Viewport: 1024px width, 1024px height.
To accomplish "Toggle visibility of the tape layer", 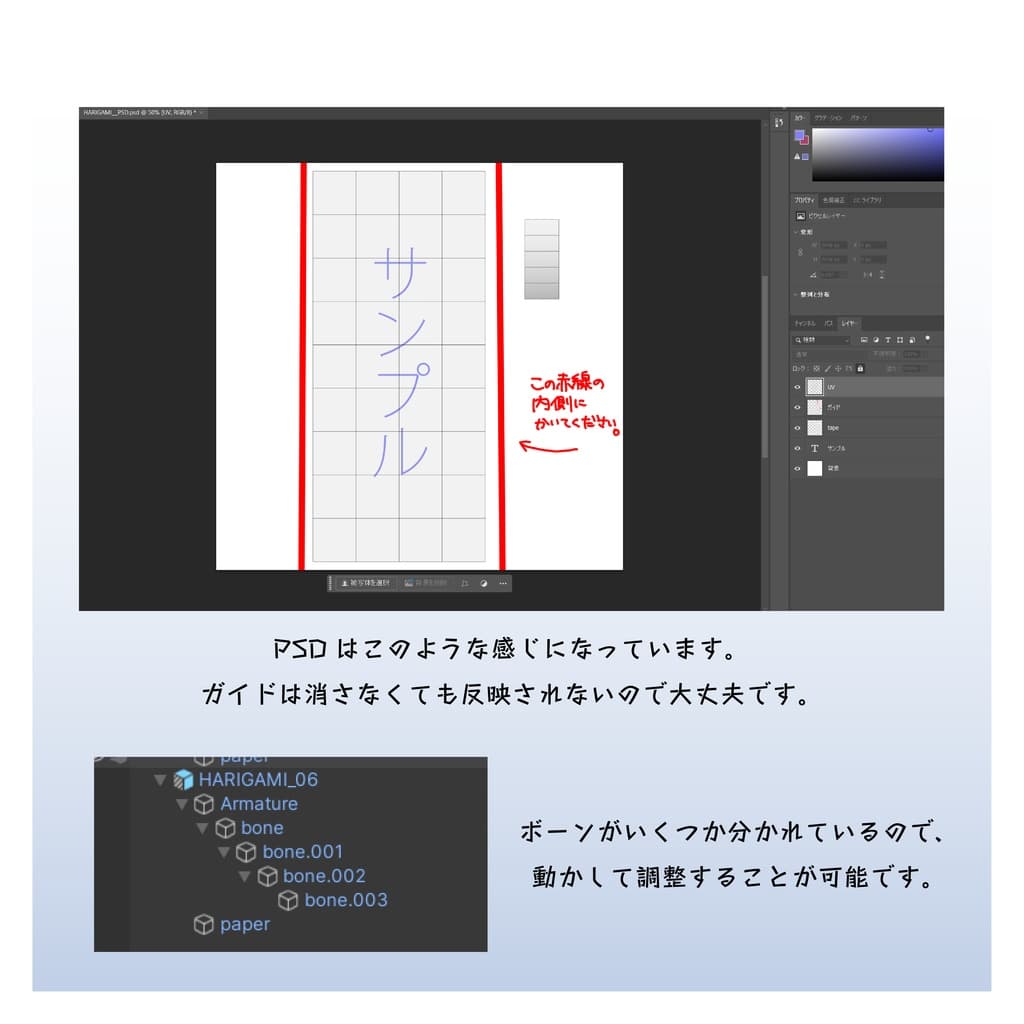I will click(x=797, y=428).
